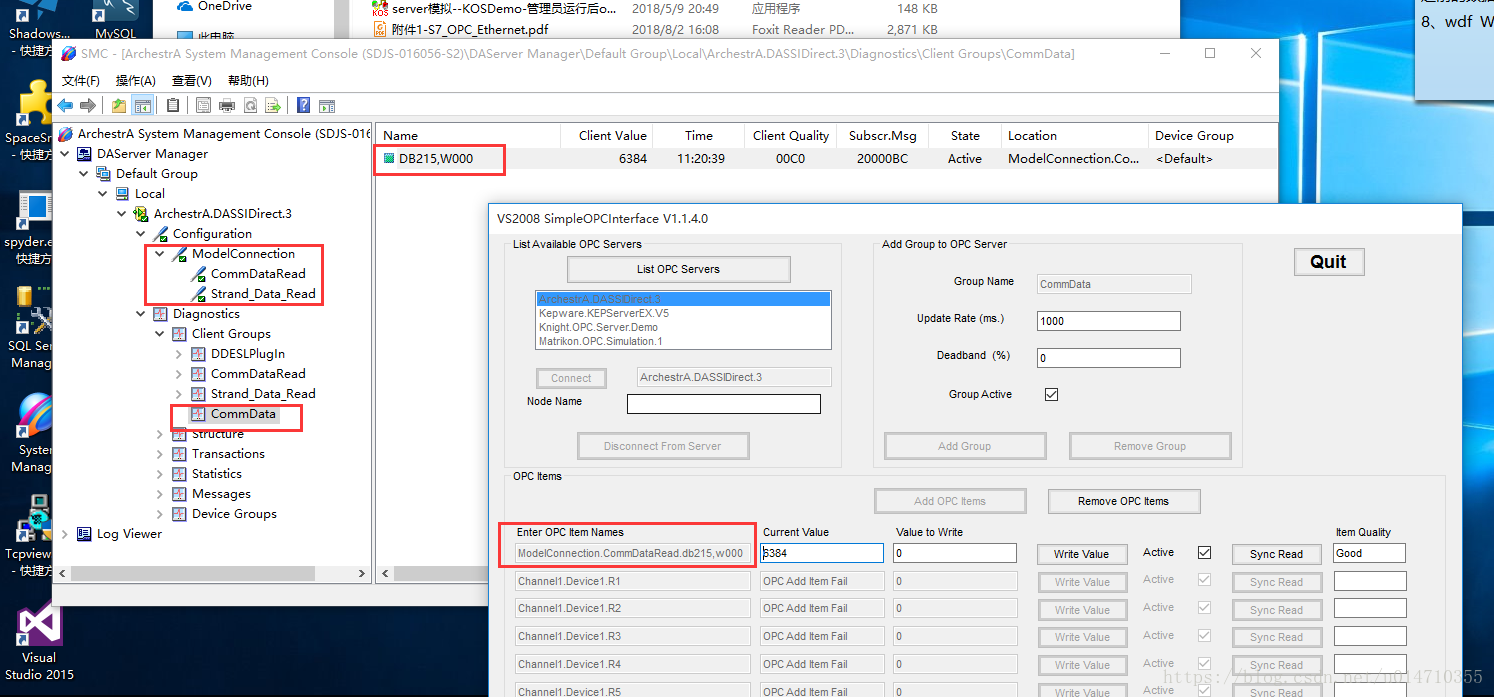Select Kepware.KEPServerEX.V5 in server list
This screenshot has height=697, width=1494.
point(604,313)
